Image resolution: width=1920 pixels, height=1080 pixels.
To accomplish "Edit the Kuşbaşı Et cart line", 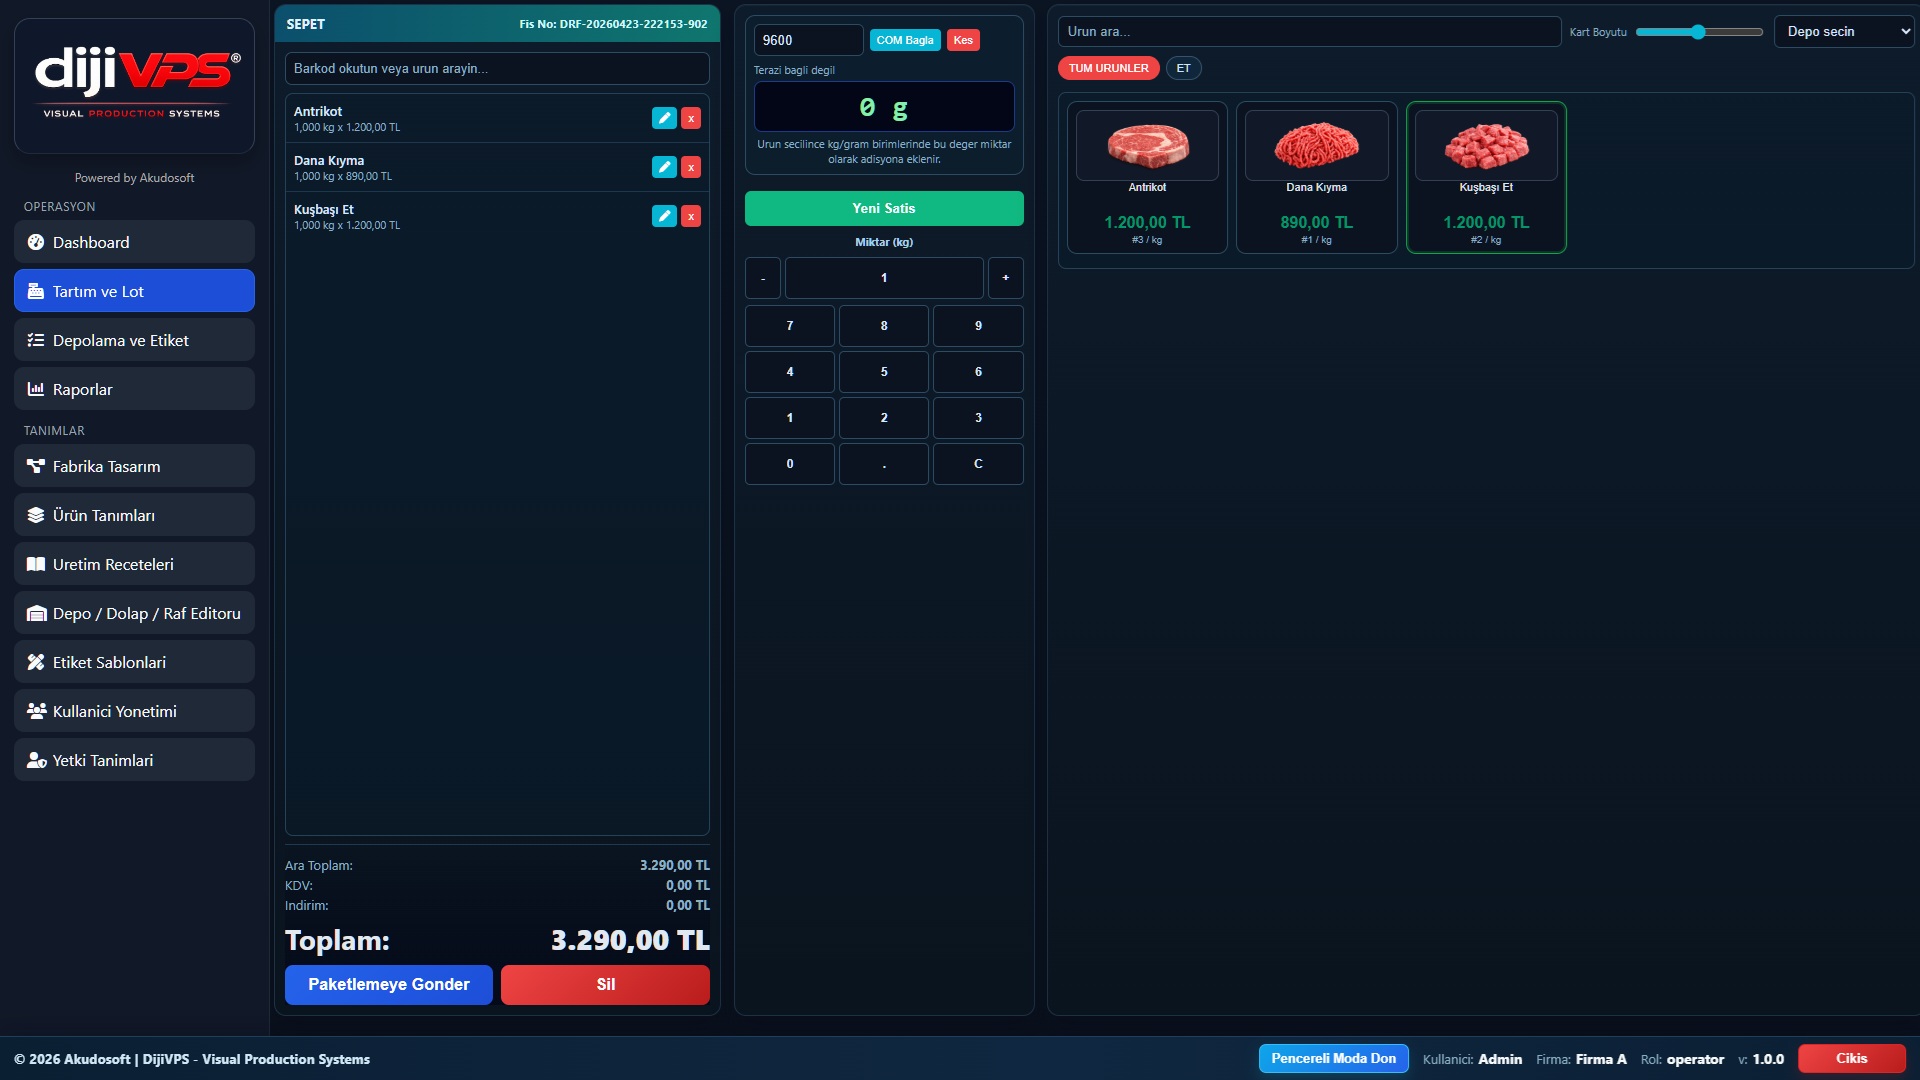I will click(x=664, y=216).
